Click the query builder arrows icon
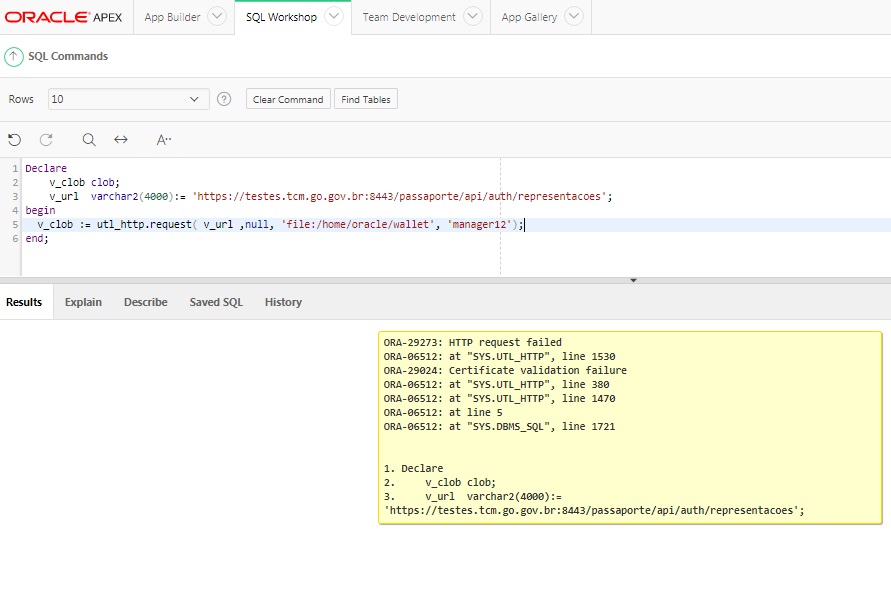891x597 pixels. click(x=121, y=140)
